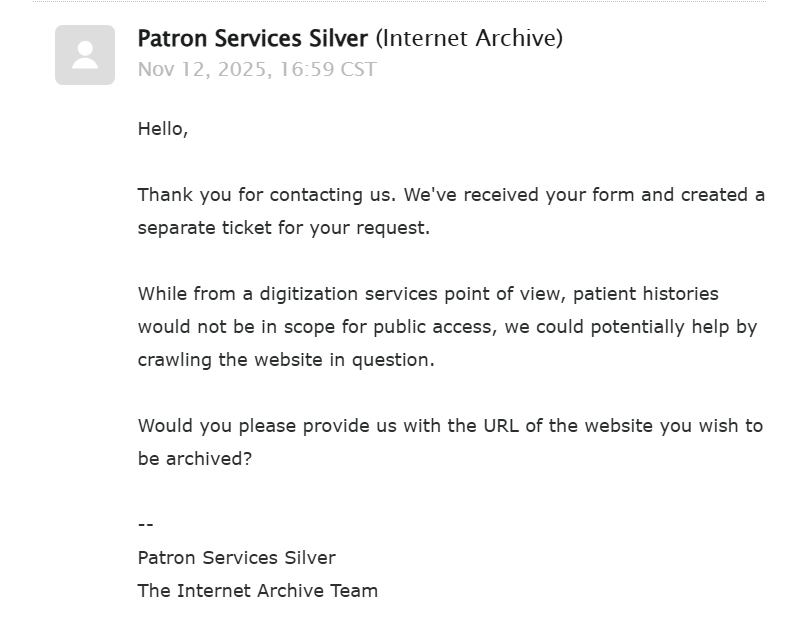Click the sender's gray avatar placeholder icon
This screenshot has height=620, width=804.
[x=85, y=55]
